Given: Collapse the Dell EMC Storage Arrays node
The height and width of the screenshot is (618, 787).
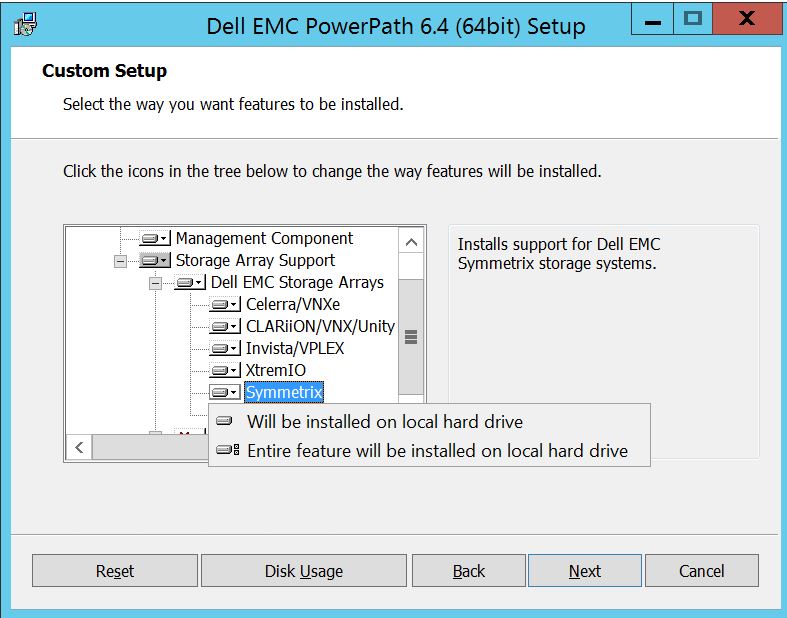Looking at the screenshot, I should [x=155, y=283].
